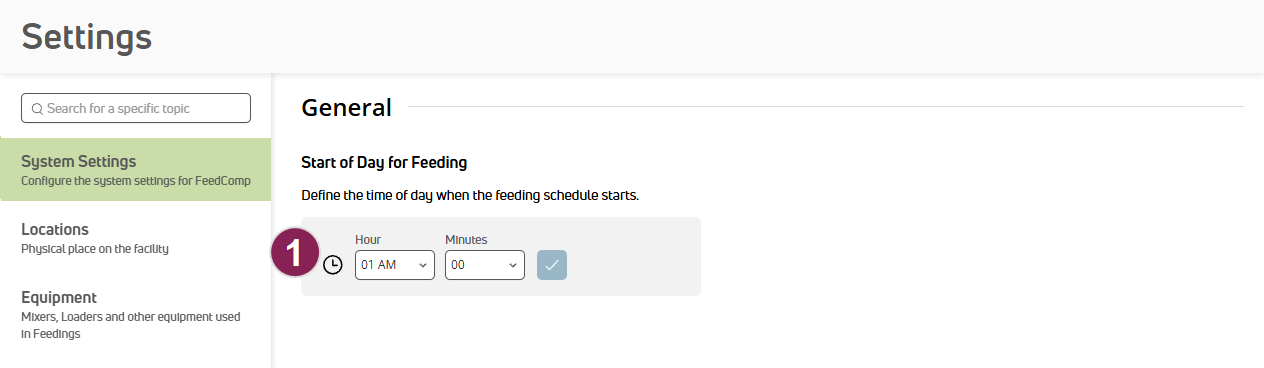
Task: Click the feeding schedule start time description
Action: [470, 195]
